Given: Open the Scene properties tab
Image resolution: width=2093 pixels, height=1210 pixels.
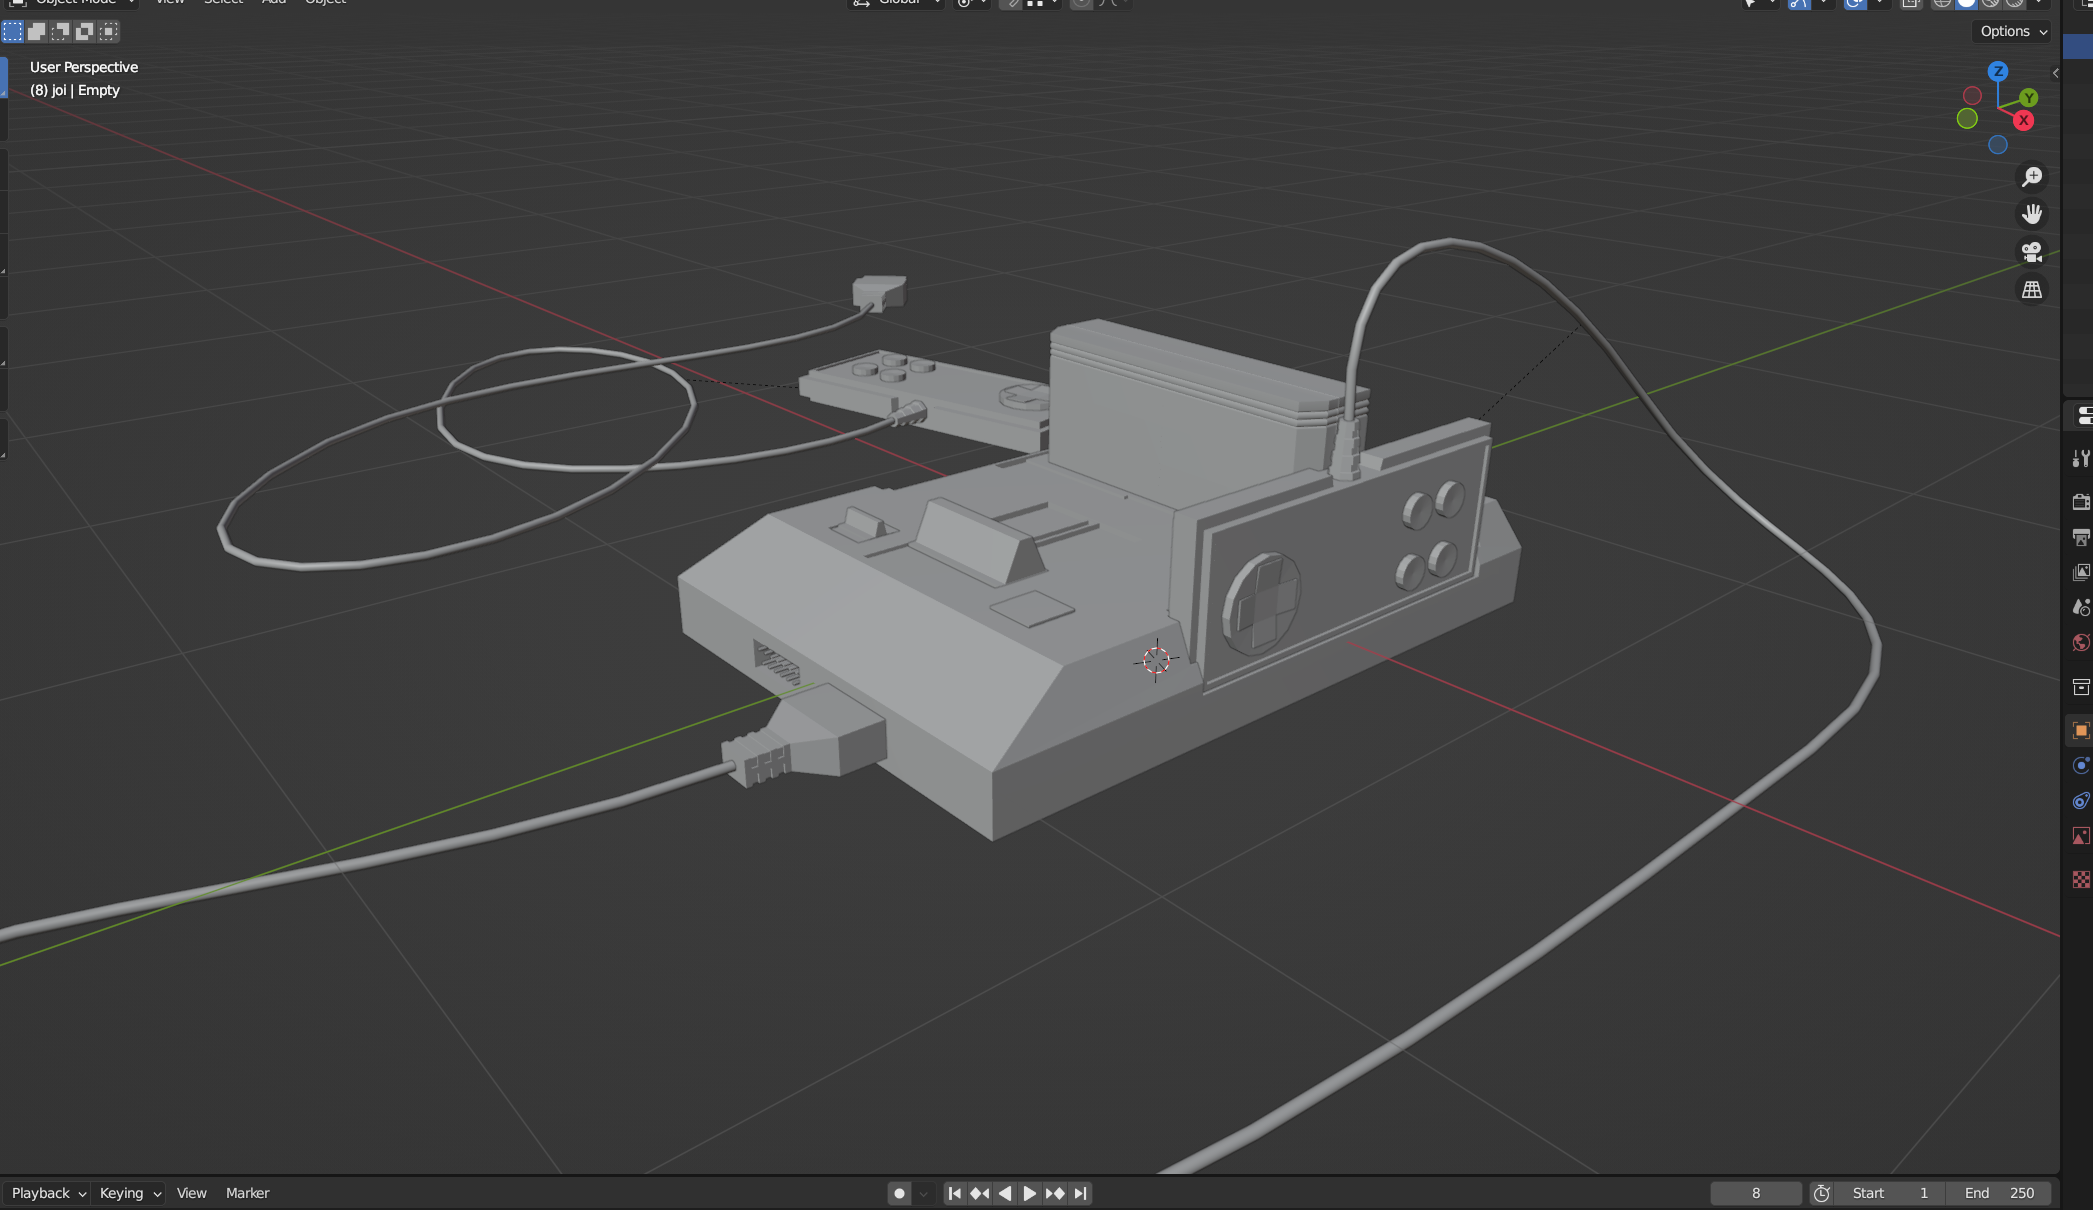Looking at the screenshot, I should click(2080, 607).
